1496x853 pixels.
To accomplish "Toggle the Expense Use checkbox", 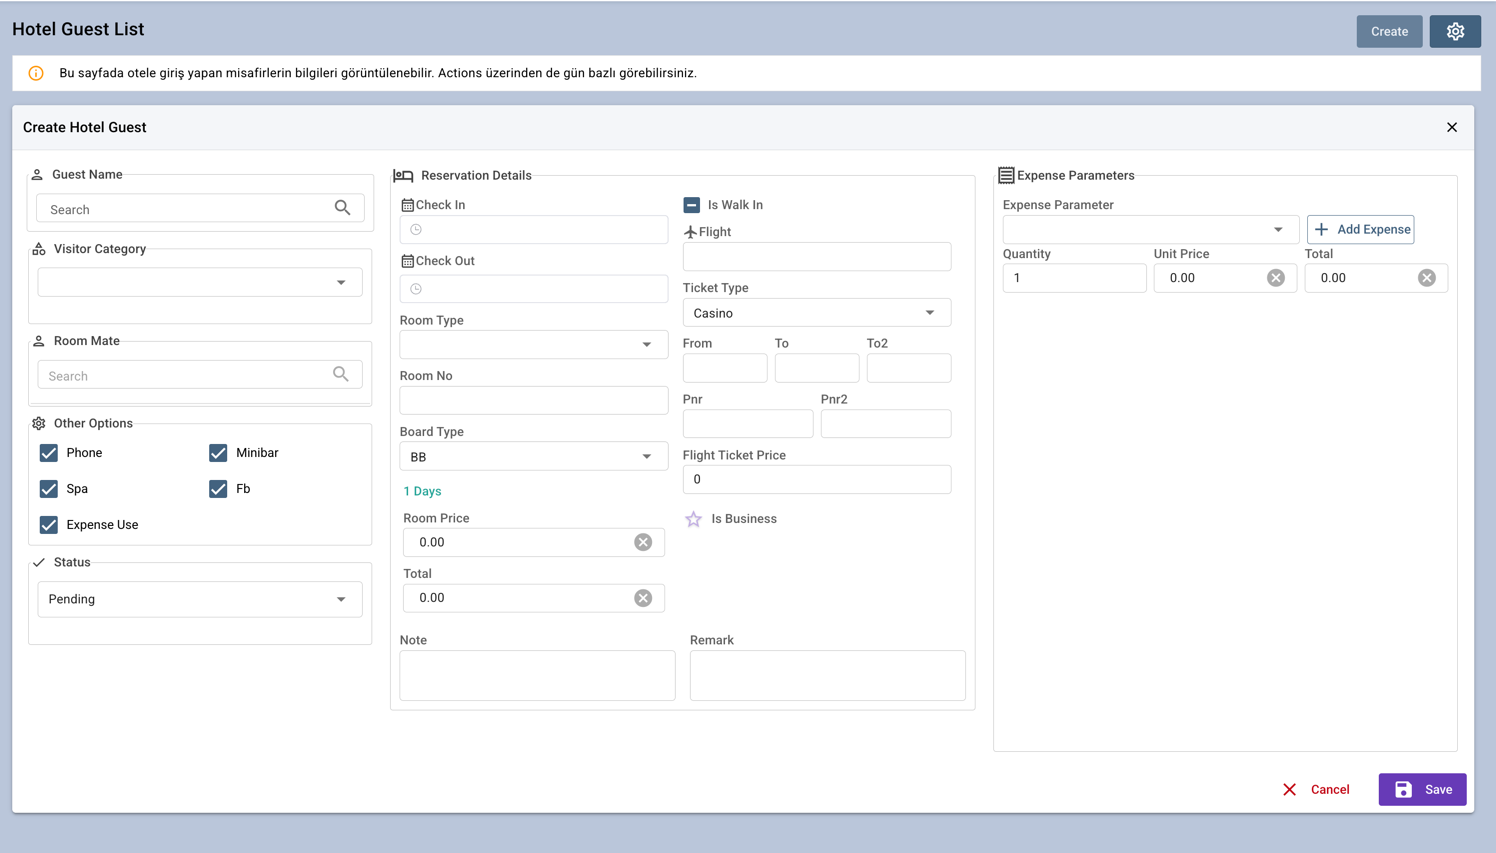I will pos(49,525).
